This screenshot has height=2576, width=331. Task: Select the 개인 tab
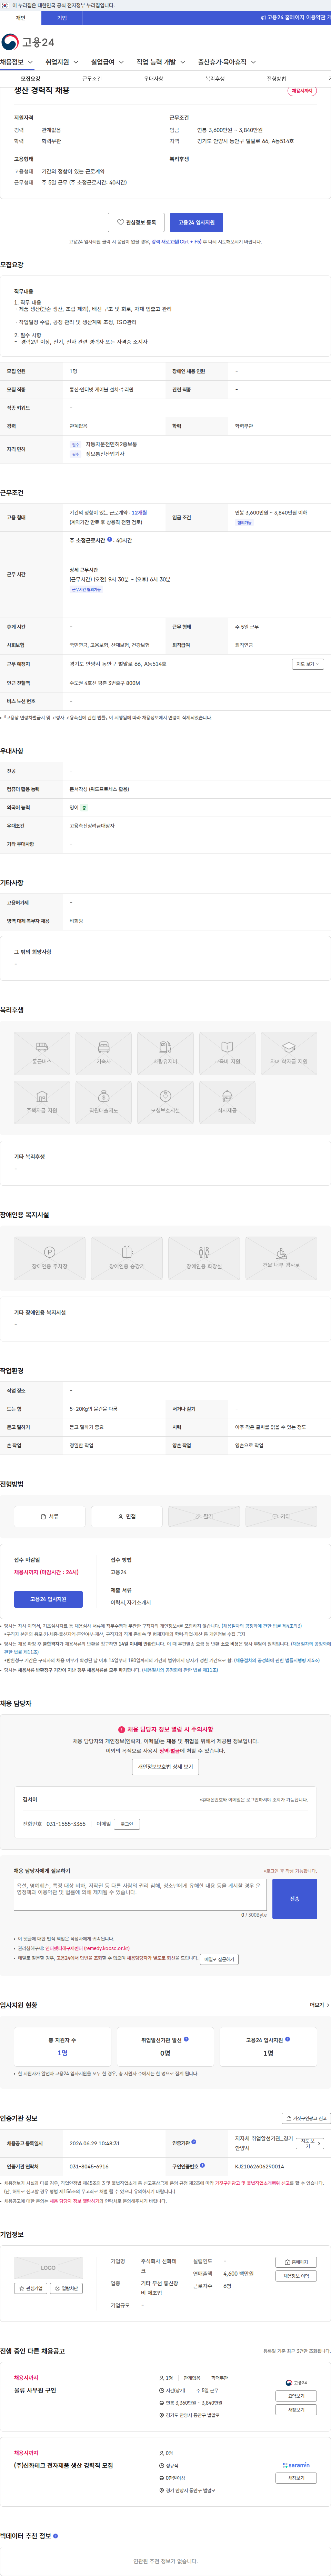(20, 18)
